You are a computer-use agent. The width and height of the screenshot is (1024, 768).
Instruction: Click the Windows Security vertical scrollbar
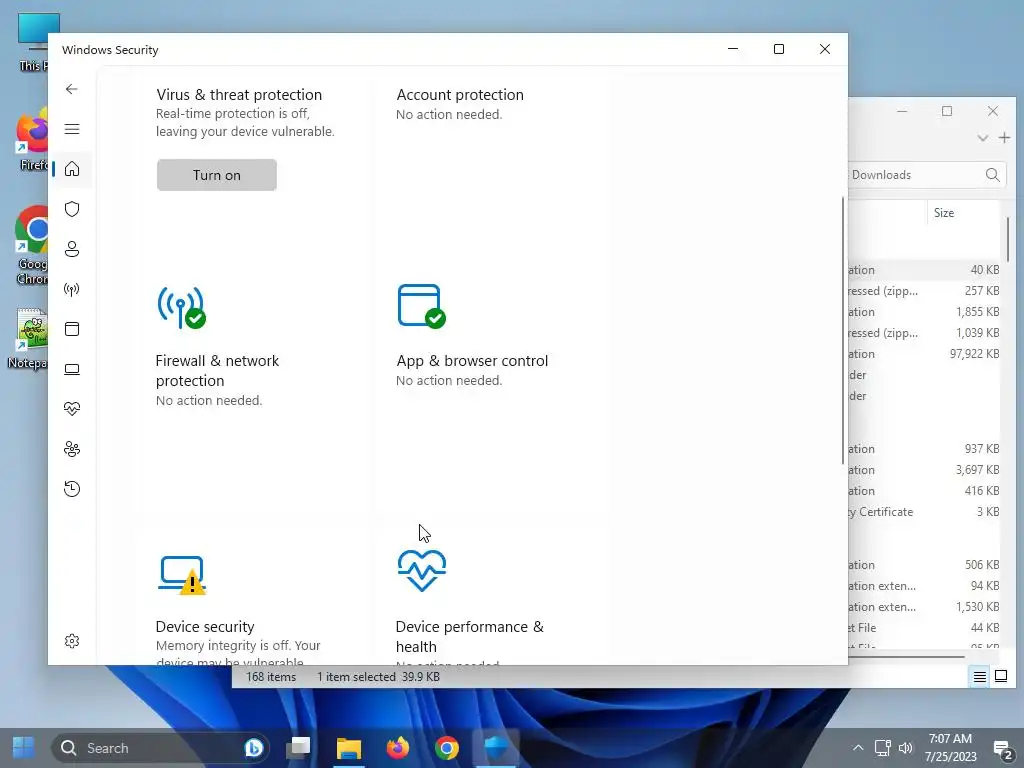(x=842, y=330)
